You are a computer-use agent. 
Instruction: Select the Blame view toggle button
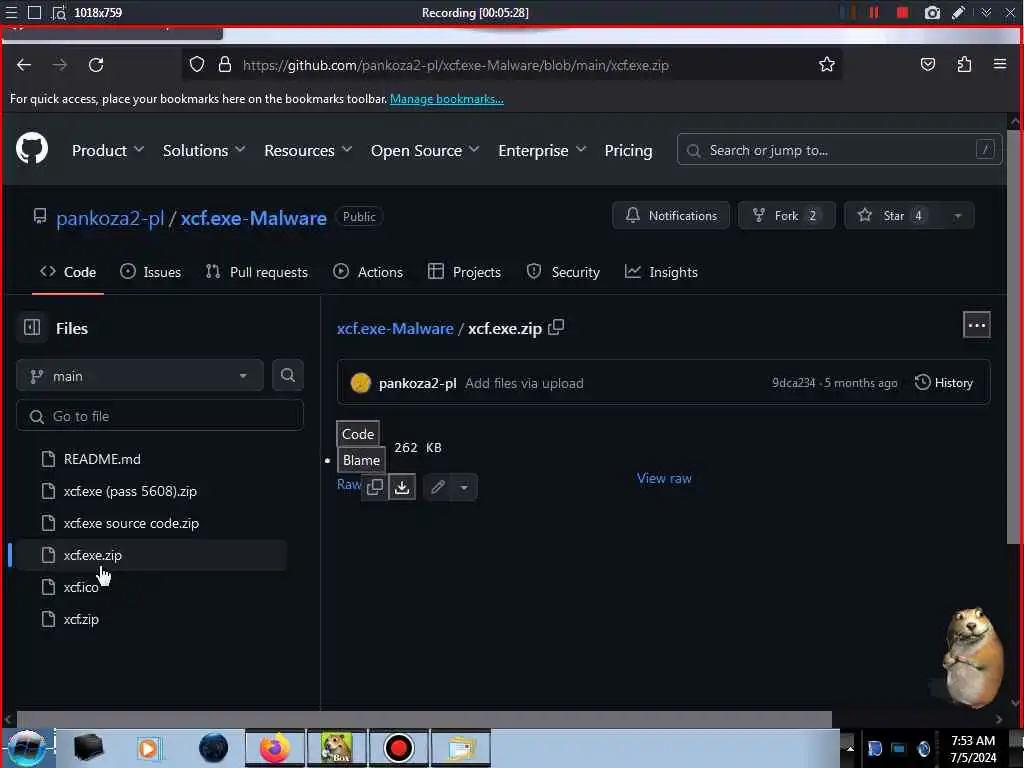pos(361,460)
